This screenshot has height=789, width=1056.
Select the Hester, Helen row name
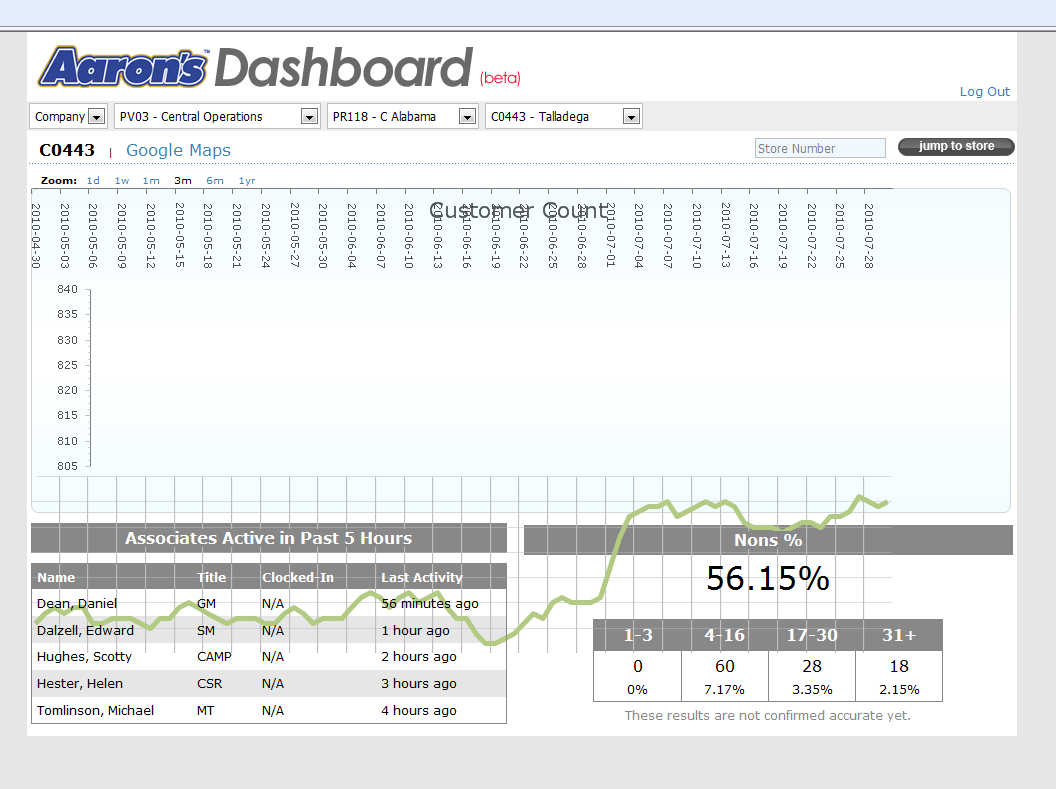[79, 683]
